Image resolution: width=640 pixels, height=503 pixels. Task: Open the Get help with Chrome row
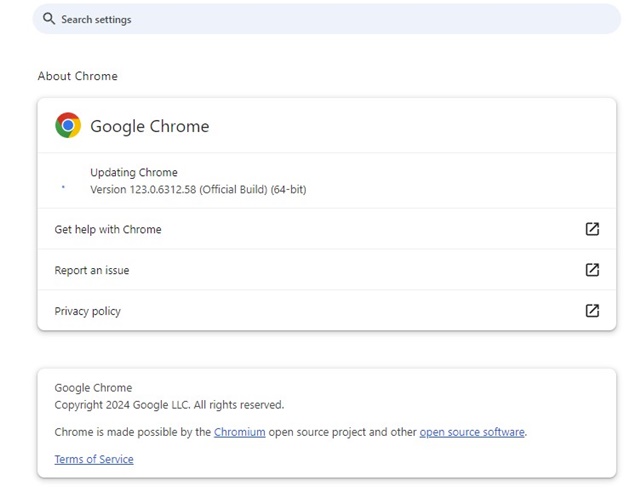click(x=108, y=229)
